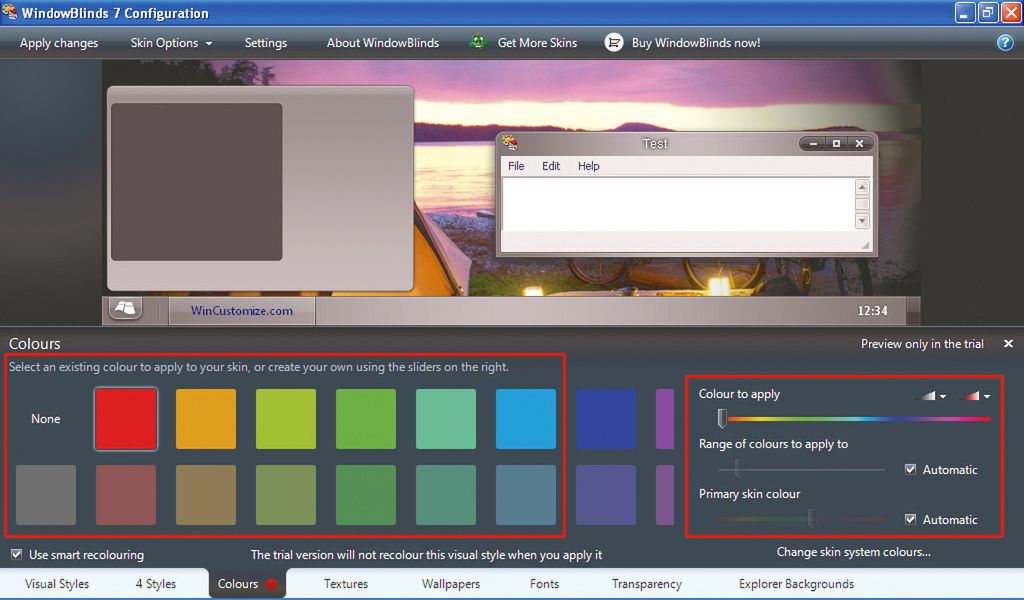Click Apply changes

pos(59,43)
